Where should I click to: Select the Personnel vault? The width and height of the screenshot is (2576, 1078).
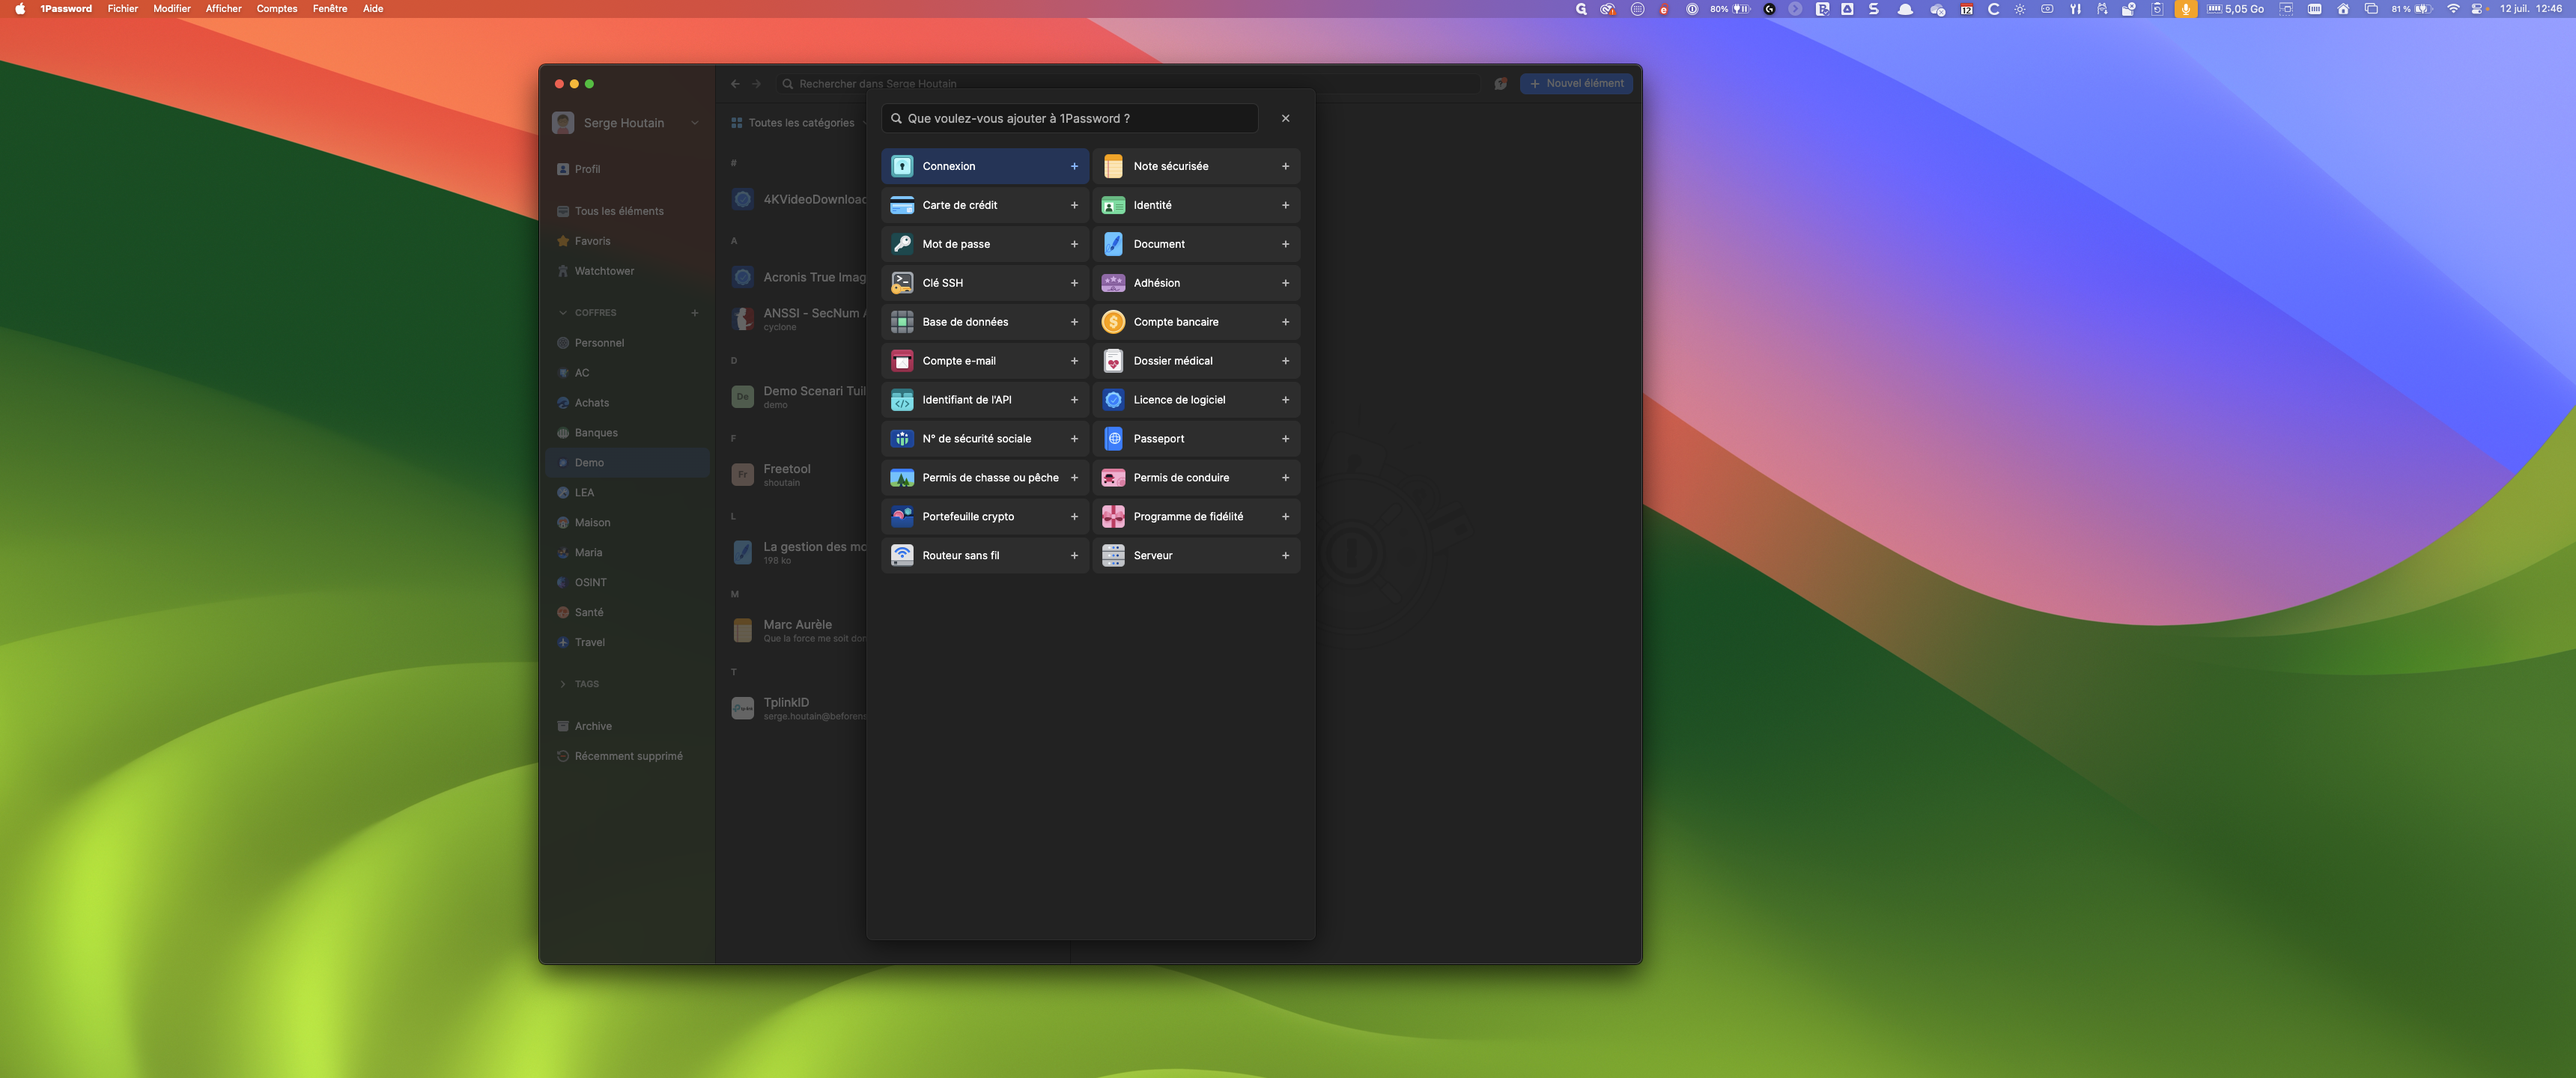(627, 343)
